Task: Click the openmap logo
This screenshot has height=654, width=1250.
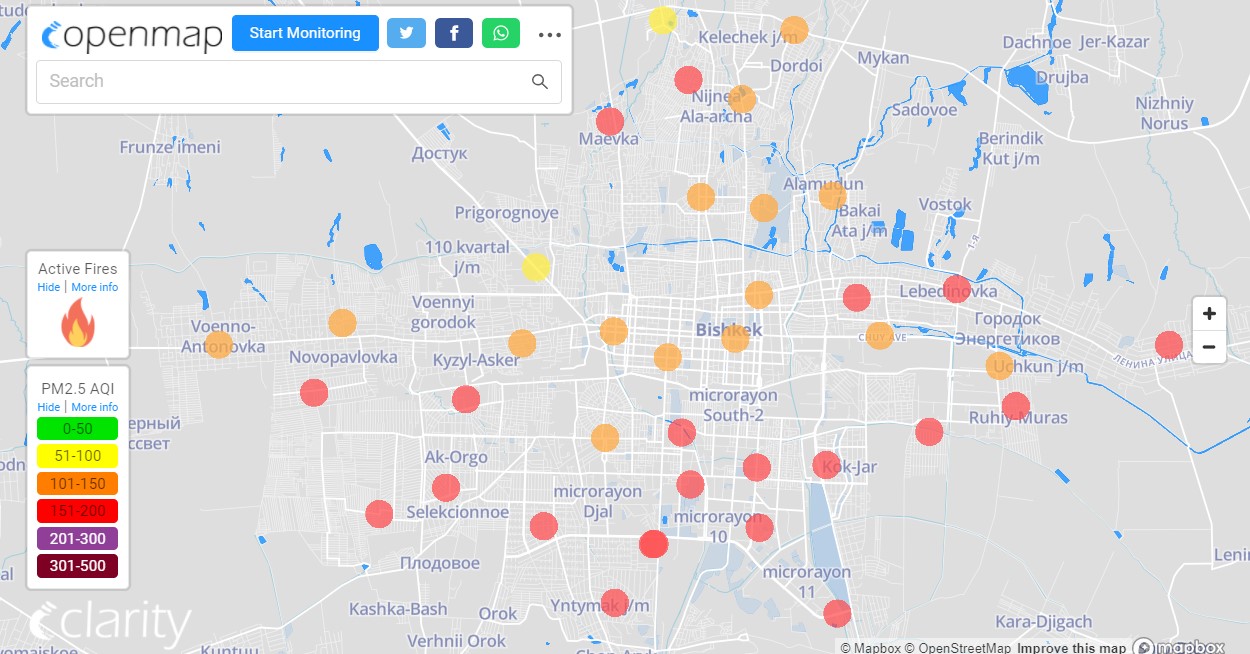Action: 132,35
